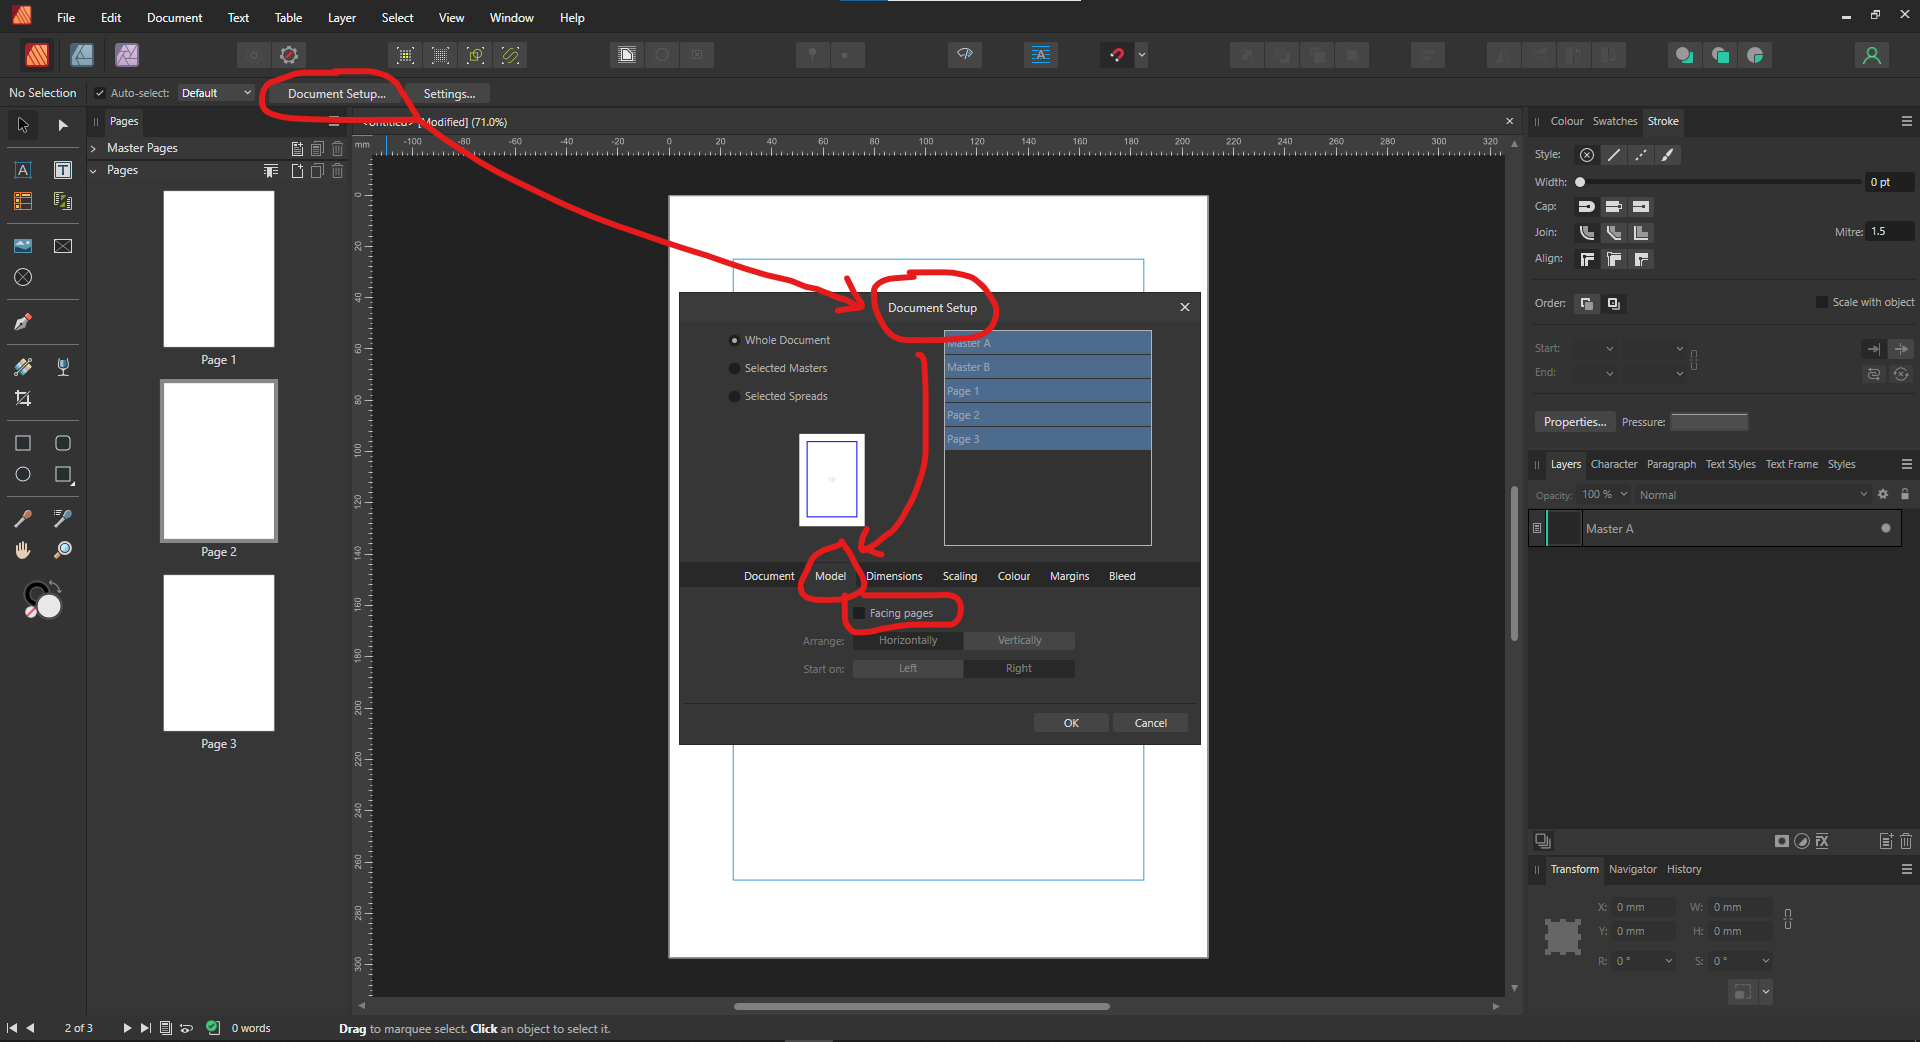The width and height of the screenshot is (1920, 1042).
Task: Switch to Character panel tab
Action: [1614, 464]
